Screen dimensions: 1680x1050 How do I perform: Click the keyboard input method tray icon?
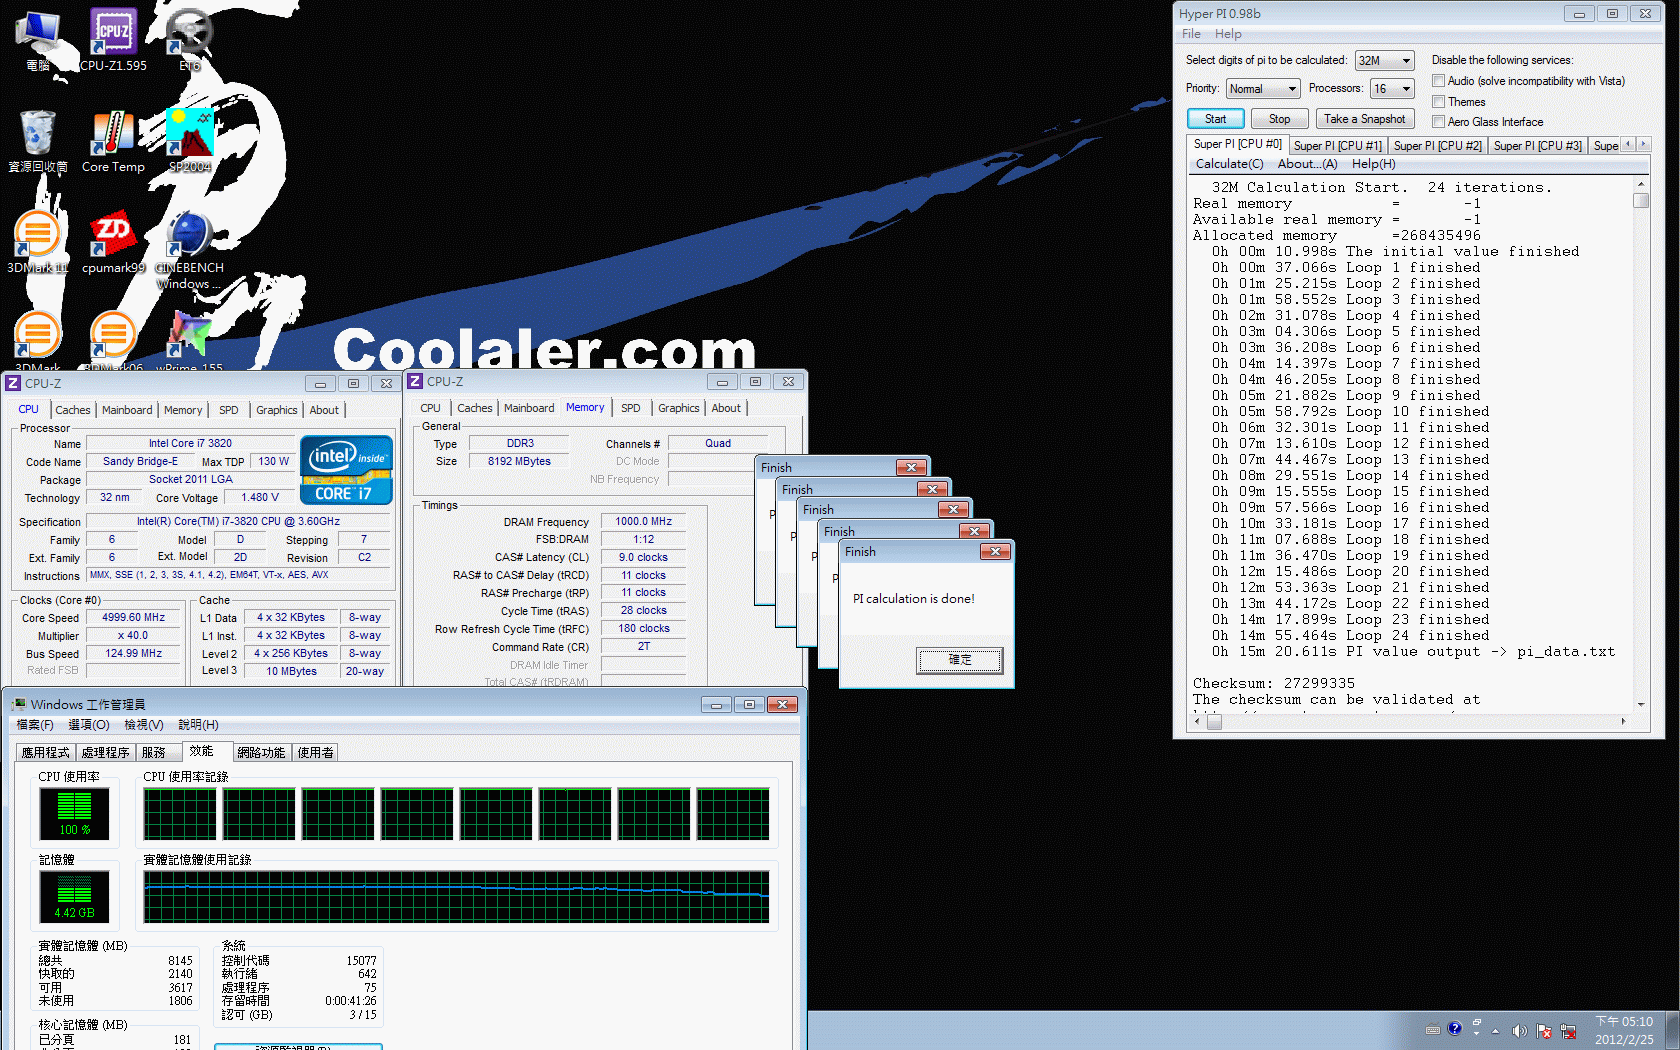point(1433,1029)
